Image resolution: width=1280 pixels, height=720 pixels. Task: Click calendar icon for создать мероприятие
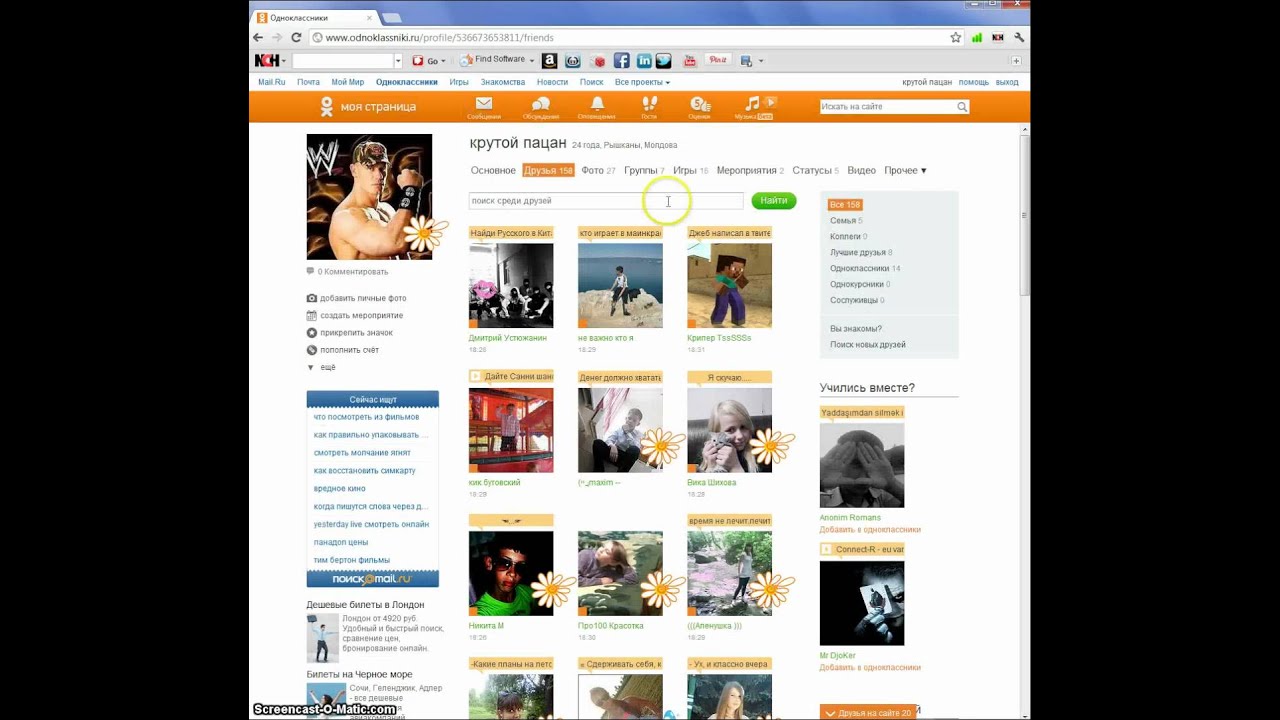(x=312, y=315)
